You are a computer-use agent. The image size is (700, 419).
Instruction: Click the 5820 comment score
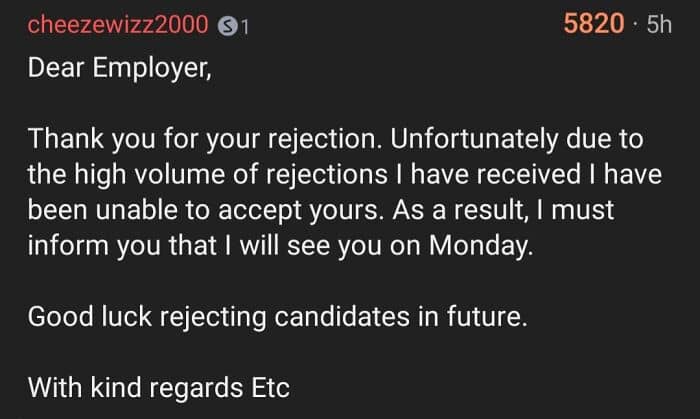click(x=593, y=24)
